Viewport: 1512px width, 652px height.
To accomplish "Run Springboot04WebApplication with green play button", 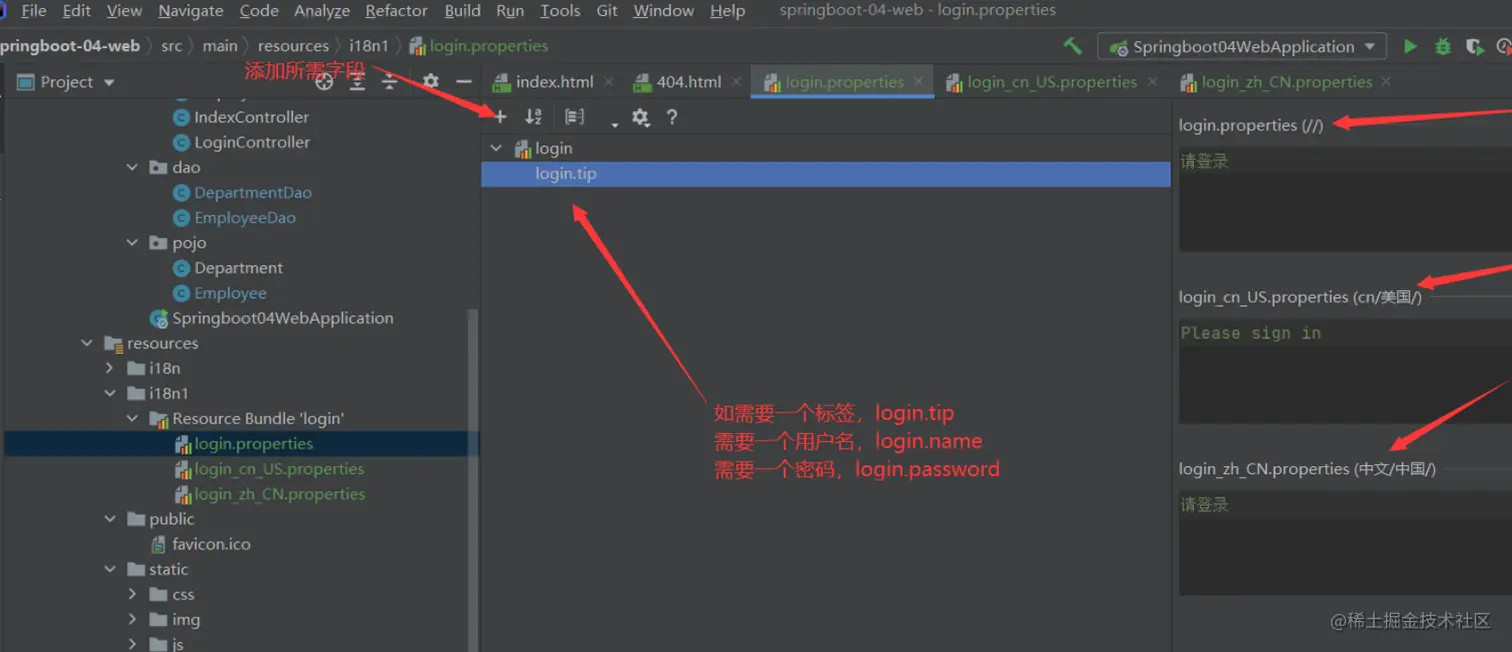I will 1410,46.
